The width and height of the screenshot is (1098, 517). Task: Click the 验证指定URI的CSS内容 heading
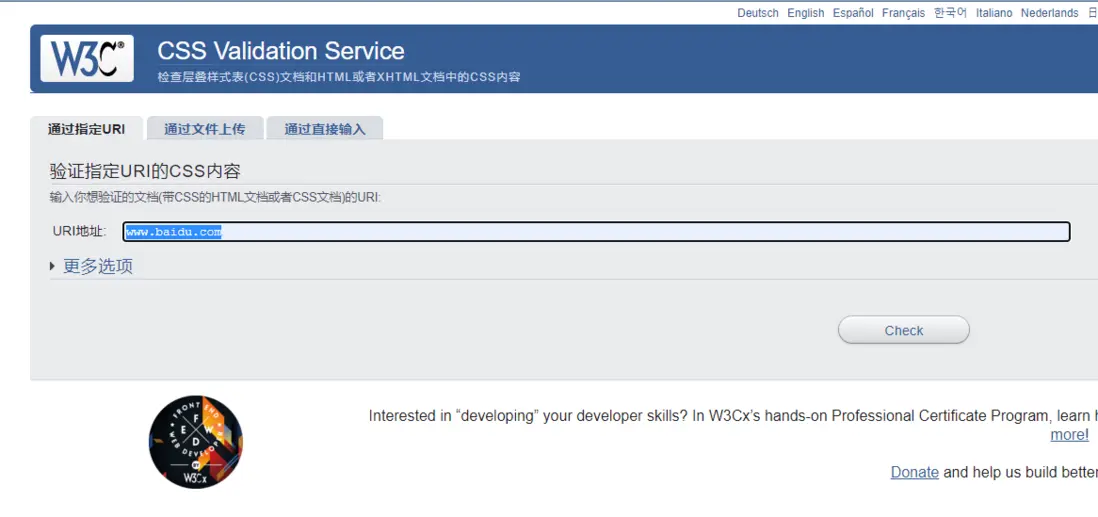point(145,172)
